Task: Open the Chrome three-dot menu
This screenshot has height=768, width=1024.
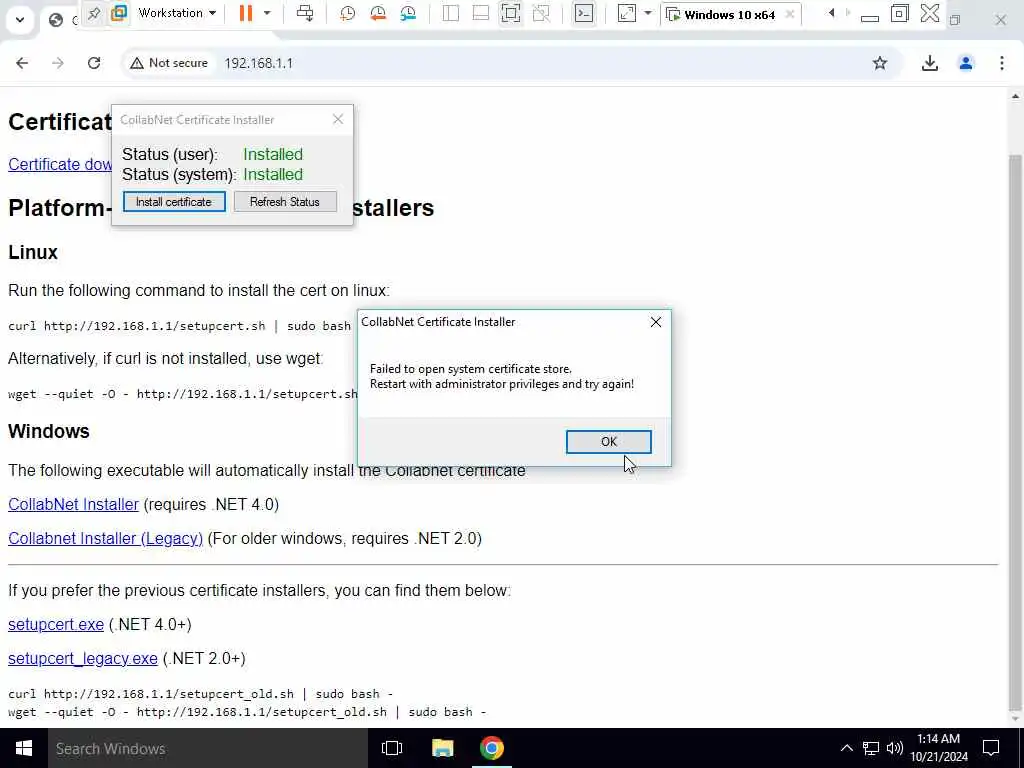Action: pyautogui.click(x=1002, y=63)
